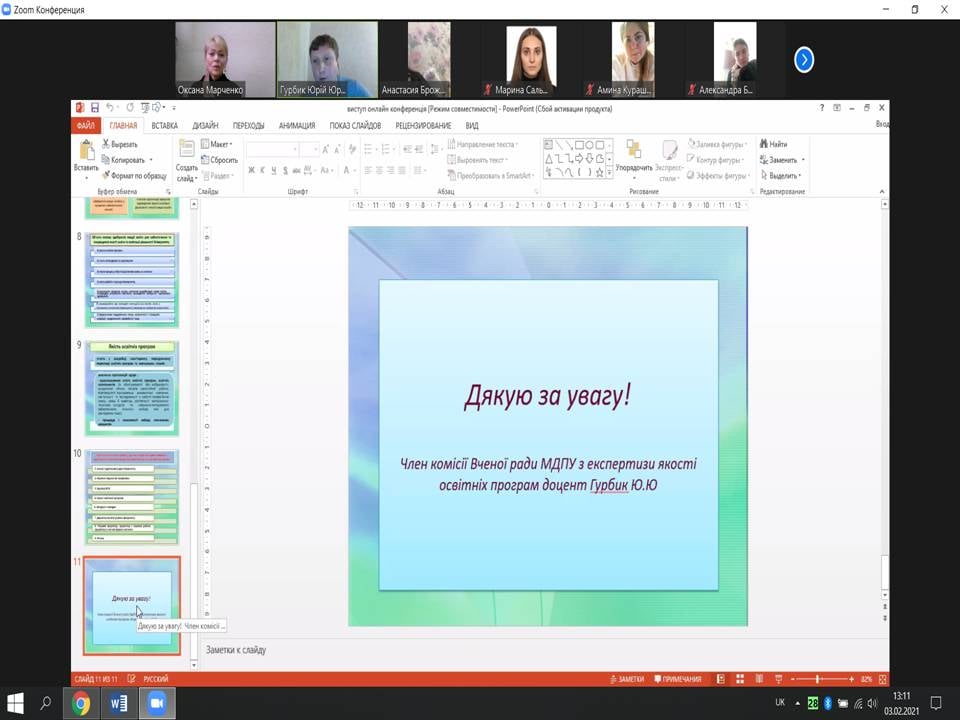This screenshot has width=960, height=720.
Task: Open the ВСТАВКА ribbon tab
Action: pos(165,126)
